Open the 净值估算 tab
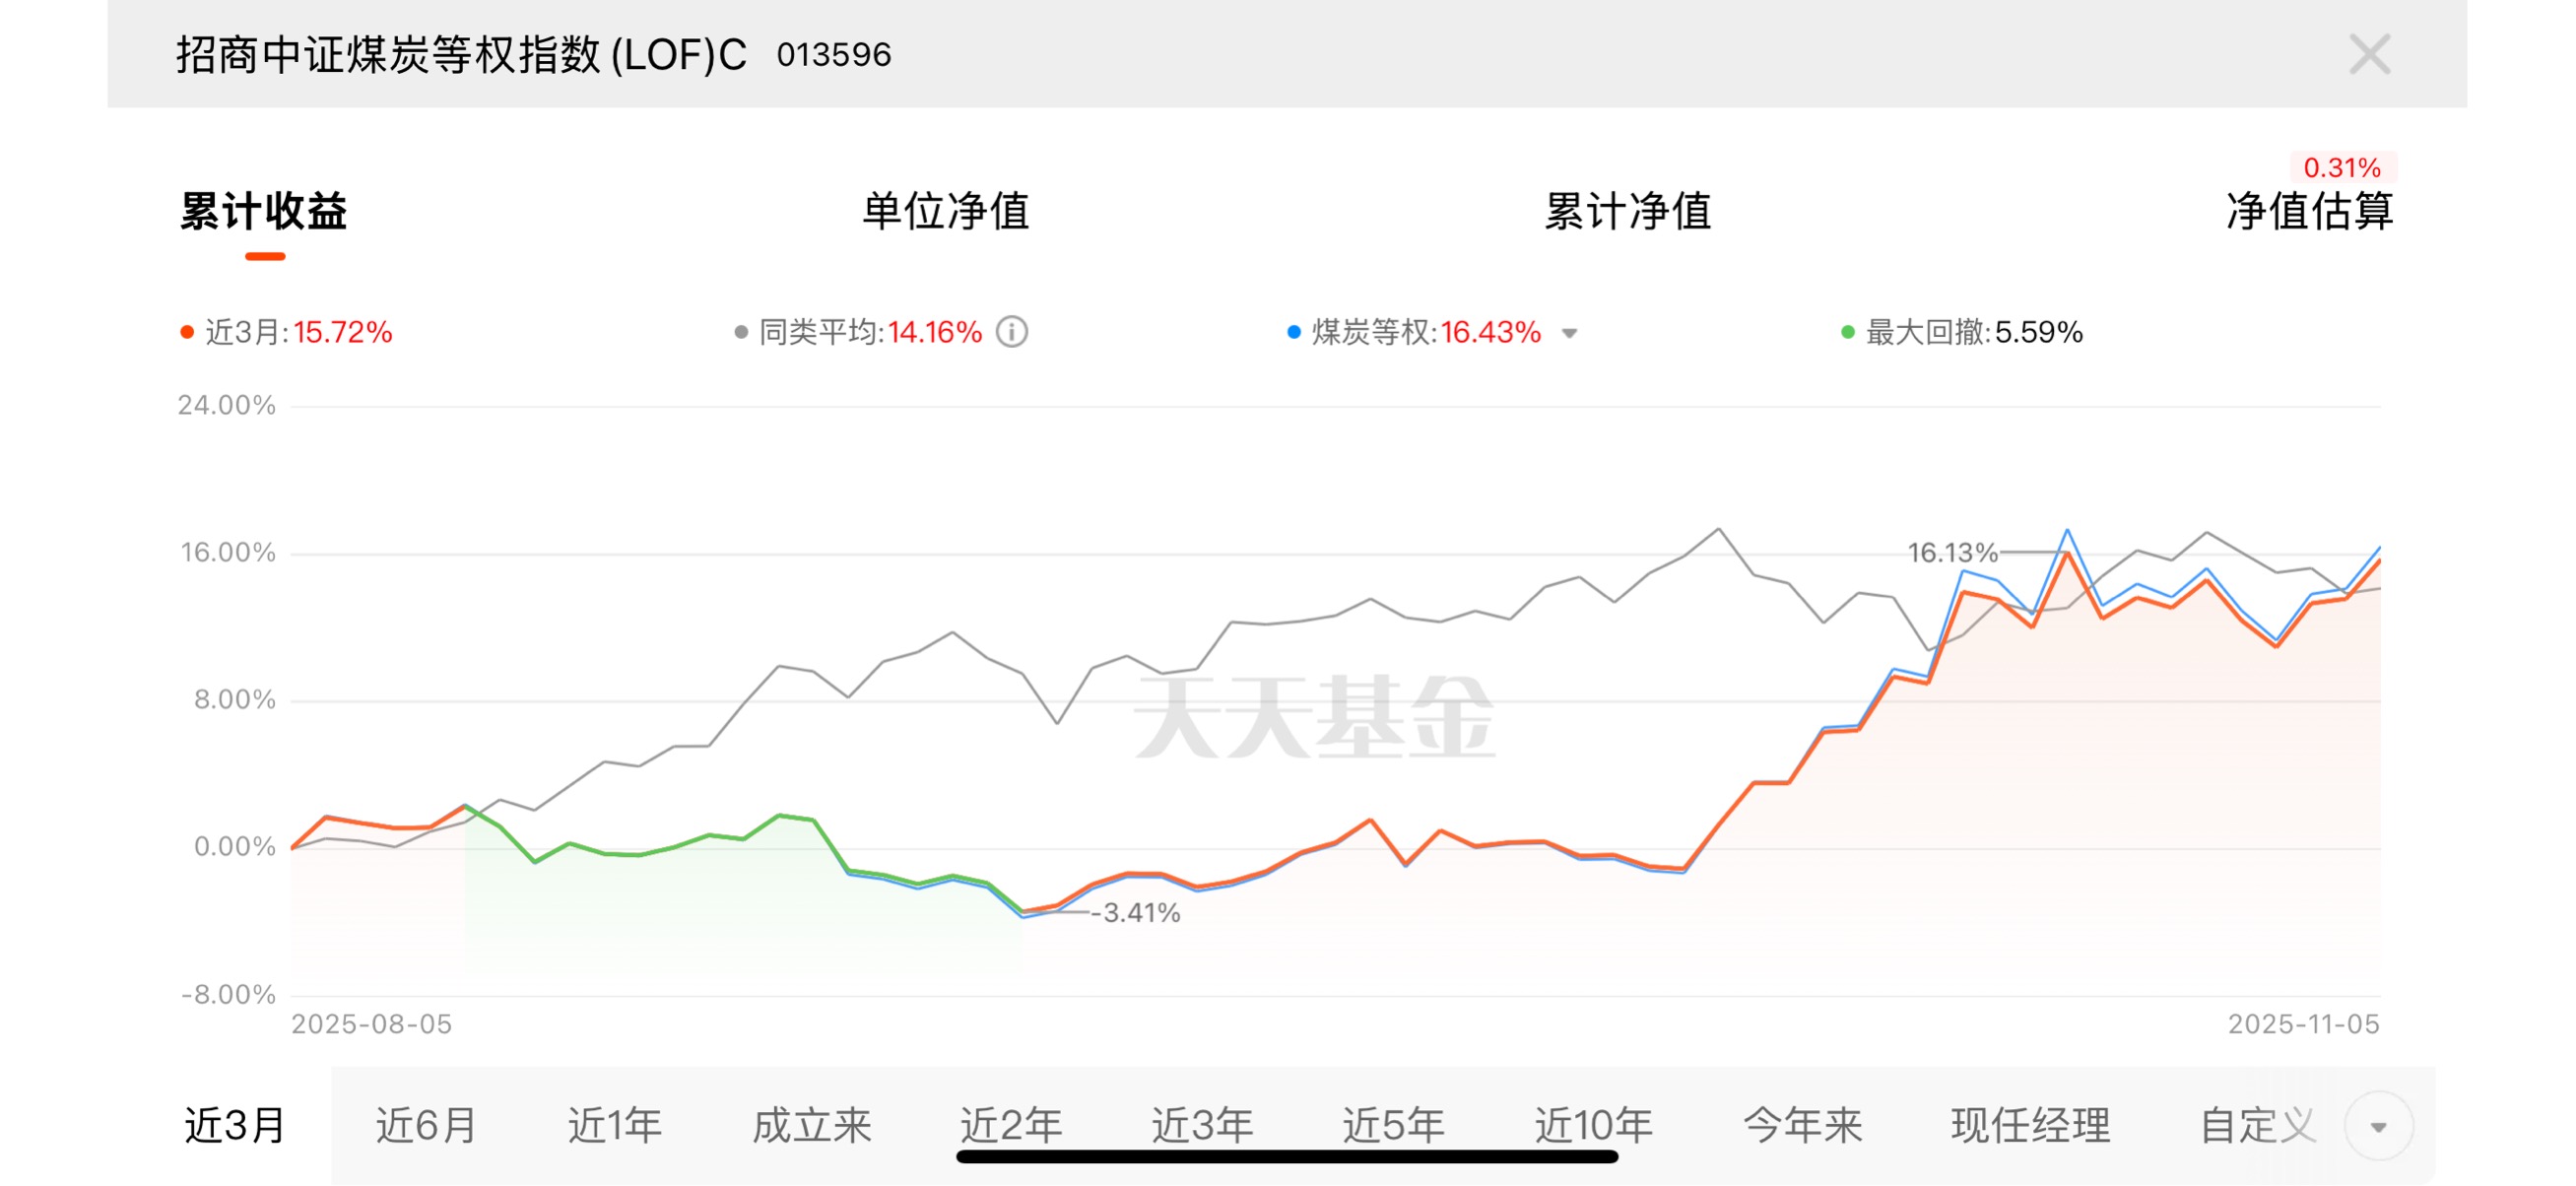2576x1186 pixels. pos(2309,211)
